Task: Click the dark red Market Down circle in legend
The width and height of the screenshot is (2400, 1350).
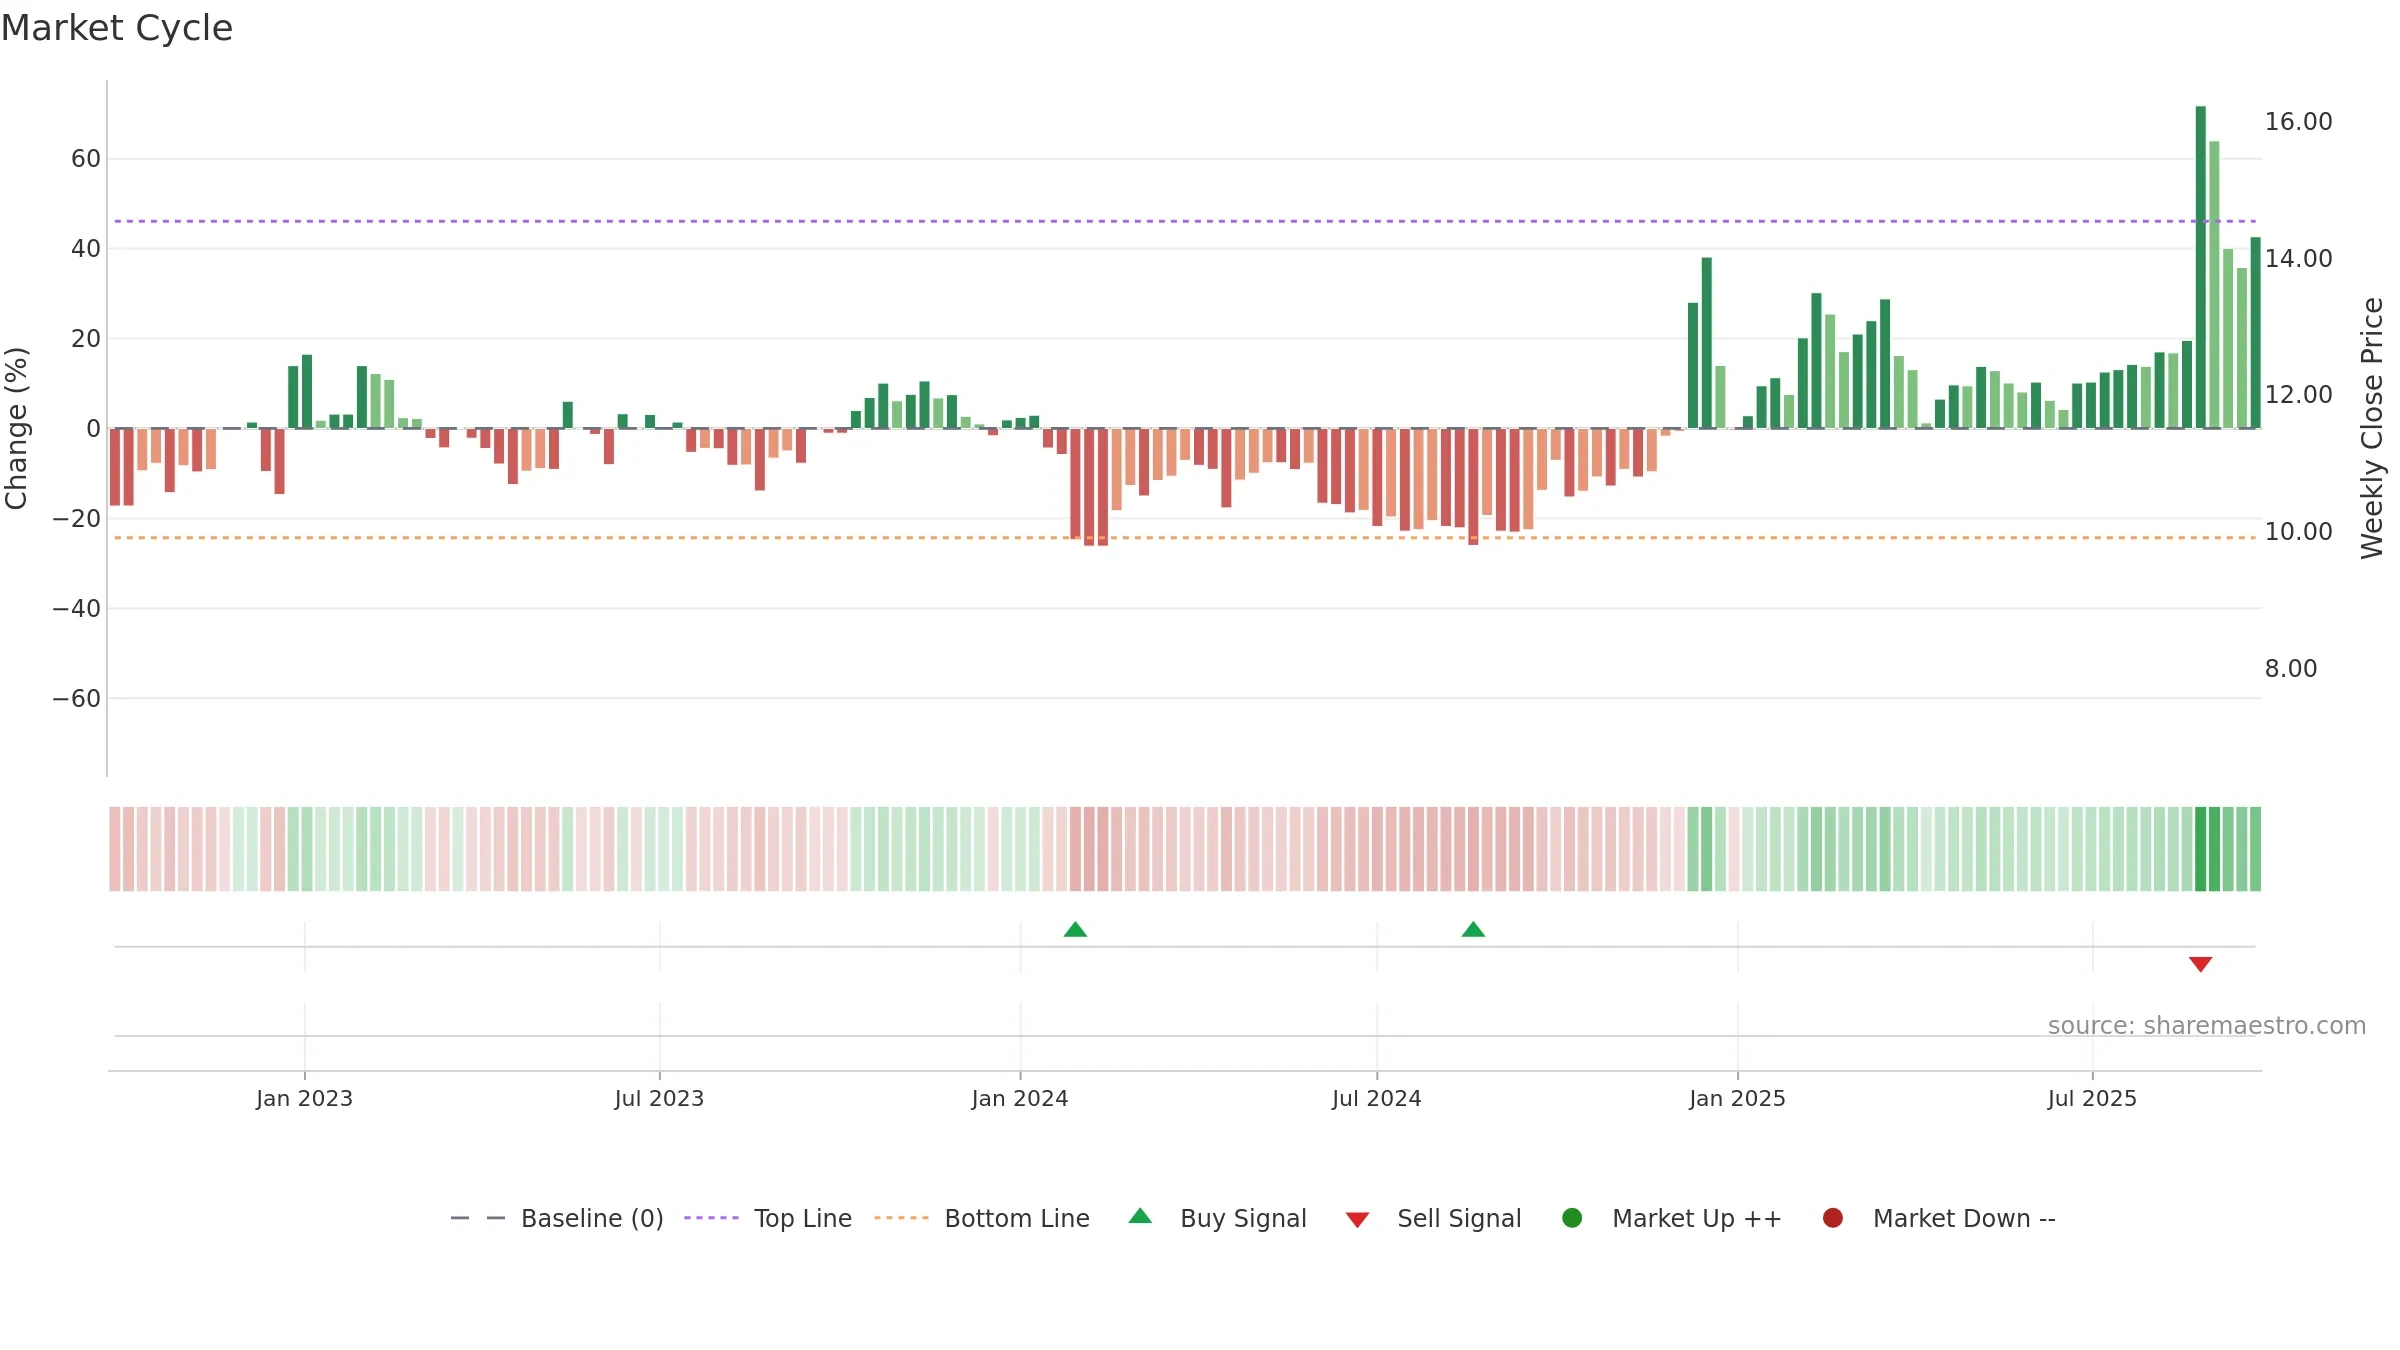Action: coord(1833,1218)
